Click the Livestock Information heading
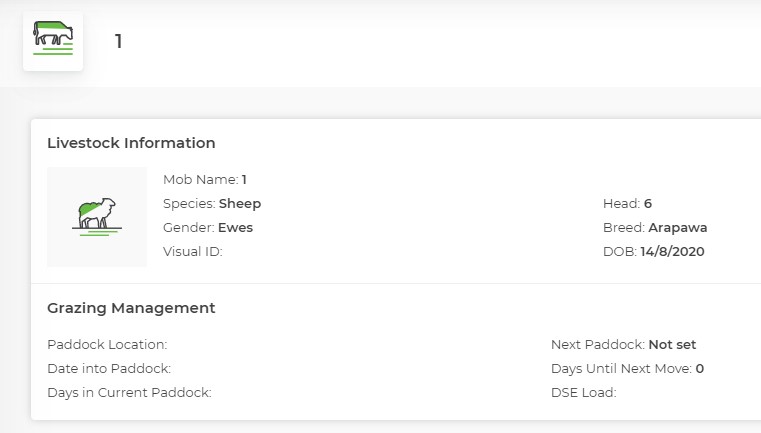Screen dimensions: 761x433 point(131,143)
